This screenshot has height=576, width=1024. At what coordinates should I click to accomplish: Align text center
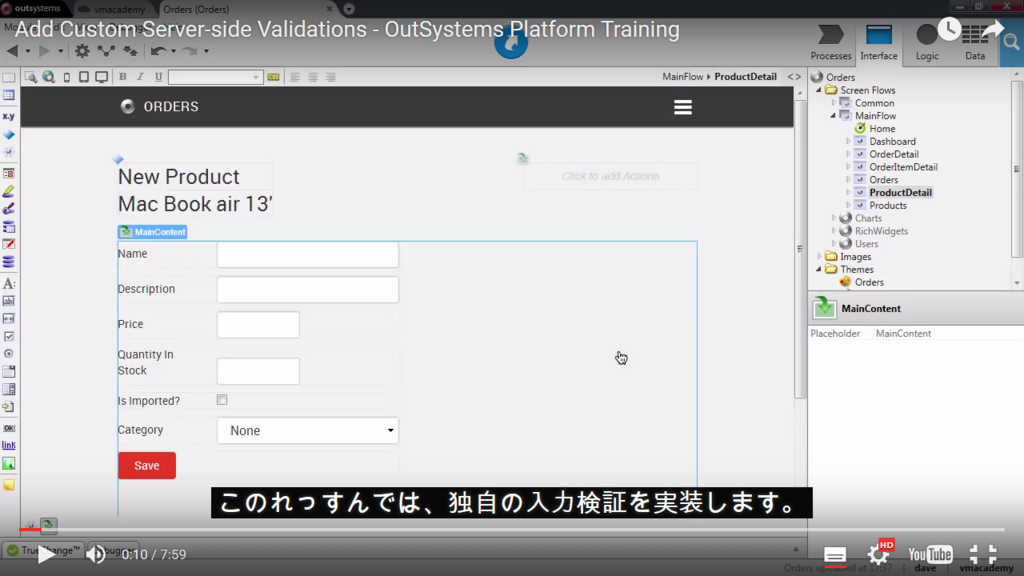[313, 77]
